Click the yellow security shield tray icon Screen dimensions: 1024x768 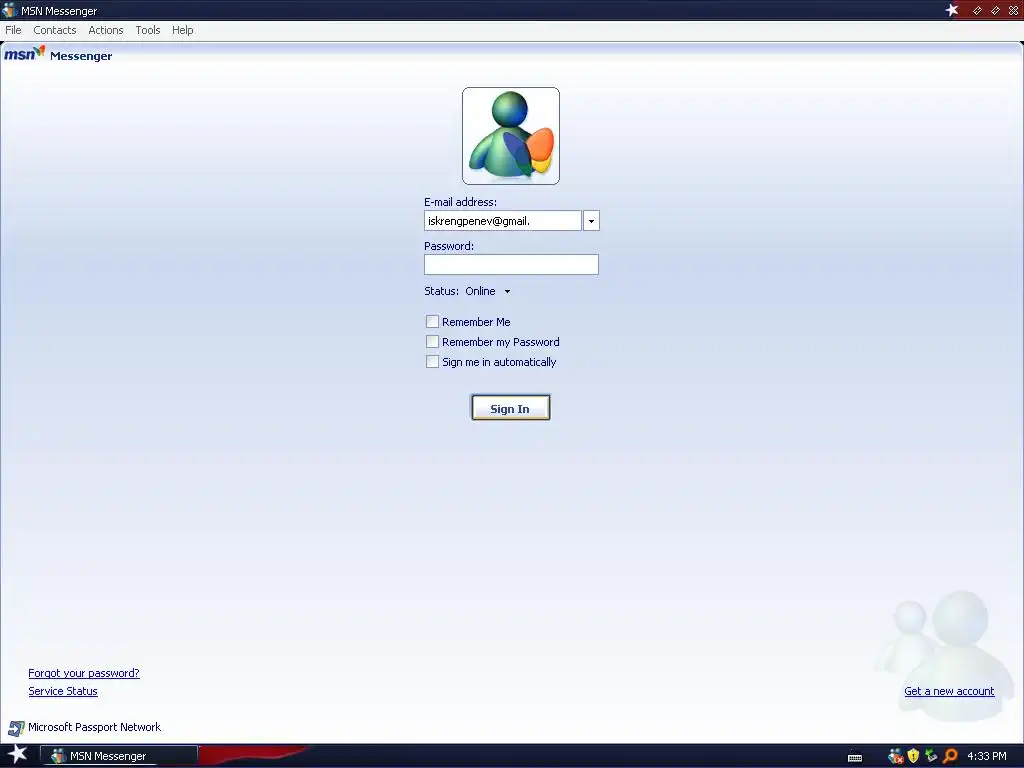click(x=913, y=756)
